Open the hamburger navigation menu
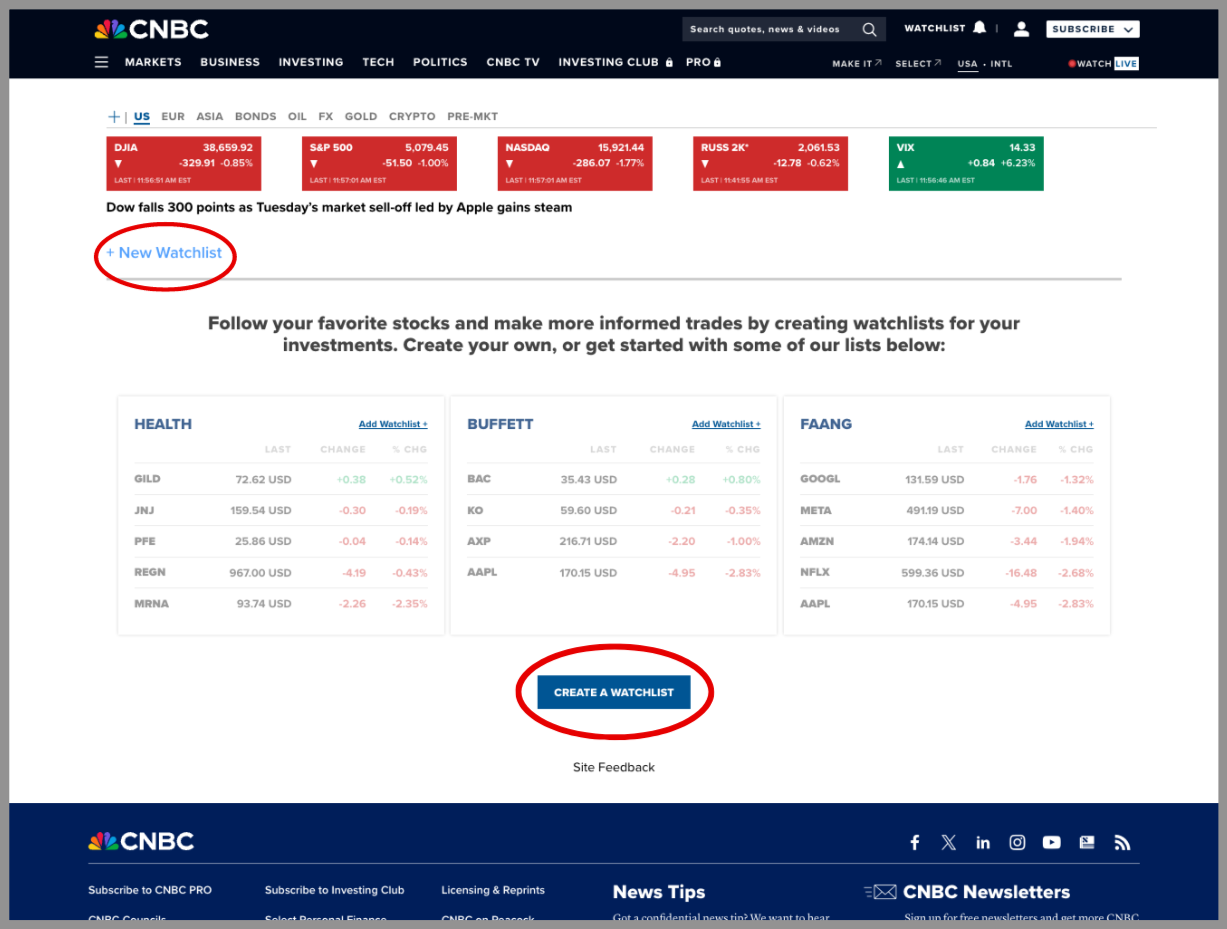Image resolution: width=1227 pixels, height=929 pixels. 101,62
